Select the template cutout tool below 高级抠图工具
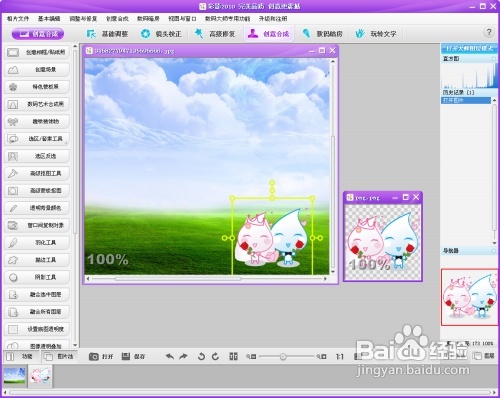This screenshot has width=500, height=398. tap(37, 191)
